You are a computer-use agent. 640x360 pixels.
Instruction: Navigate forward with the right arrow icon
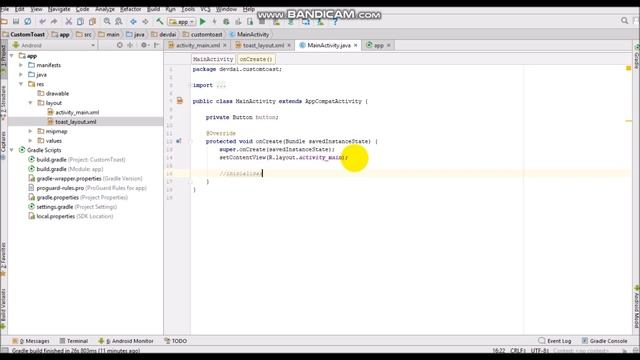click(x=145, y=21)
